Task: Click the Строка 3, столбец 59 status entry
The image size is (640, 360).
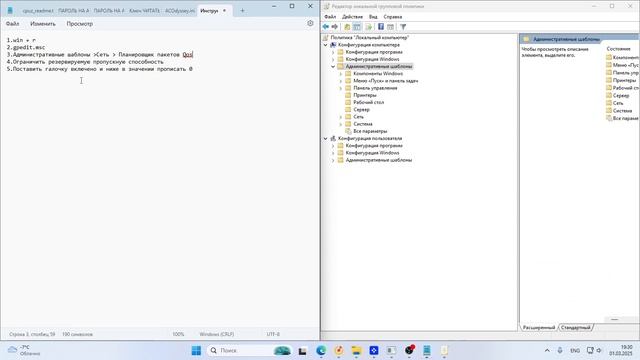Action: tap(32, 334)
